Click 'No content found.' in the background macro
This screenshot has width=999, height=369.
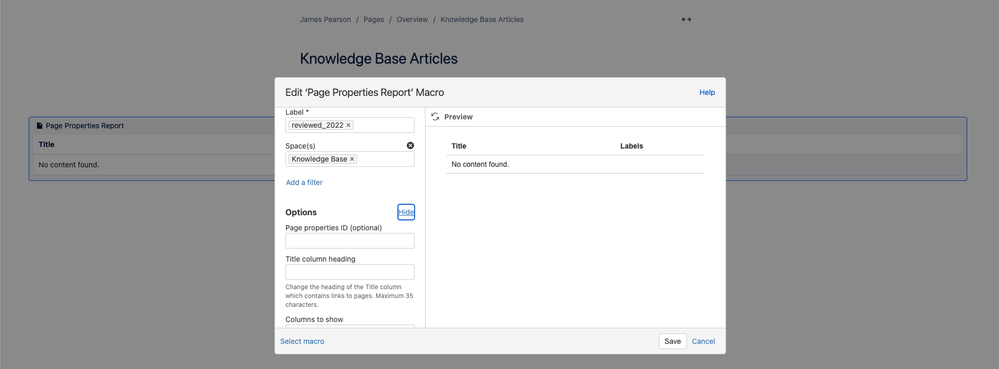pyautogui.click(x=69, y=165)
